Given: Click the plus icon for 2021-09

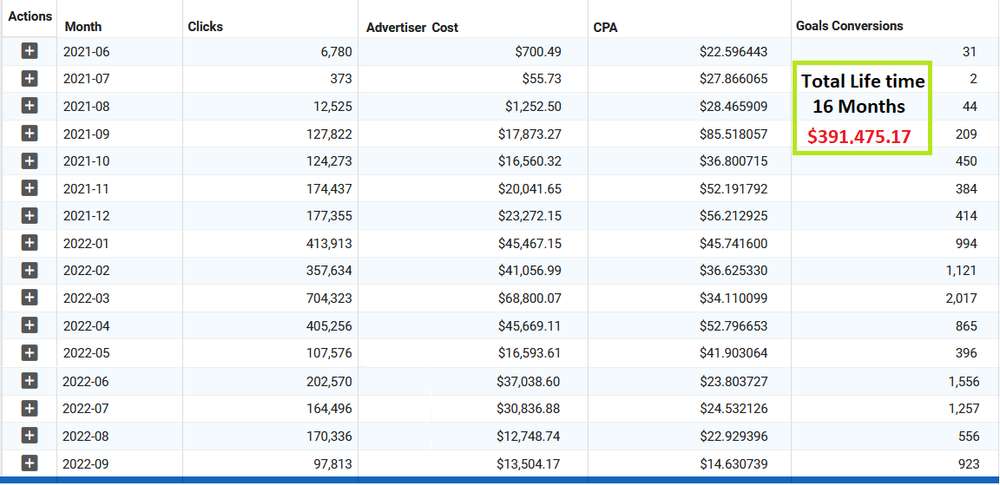Looking at the screenshot, I should [x=29, y=133].
